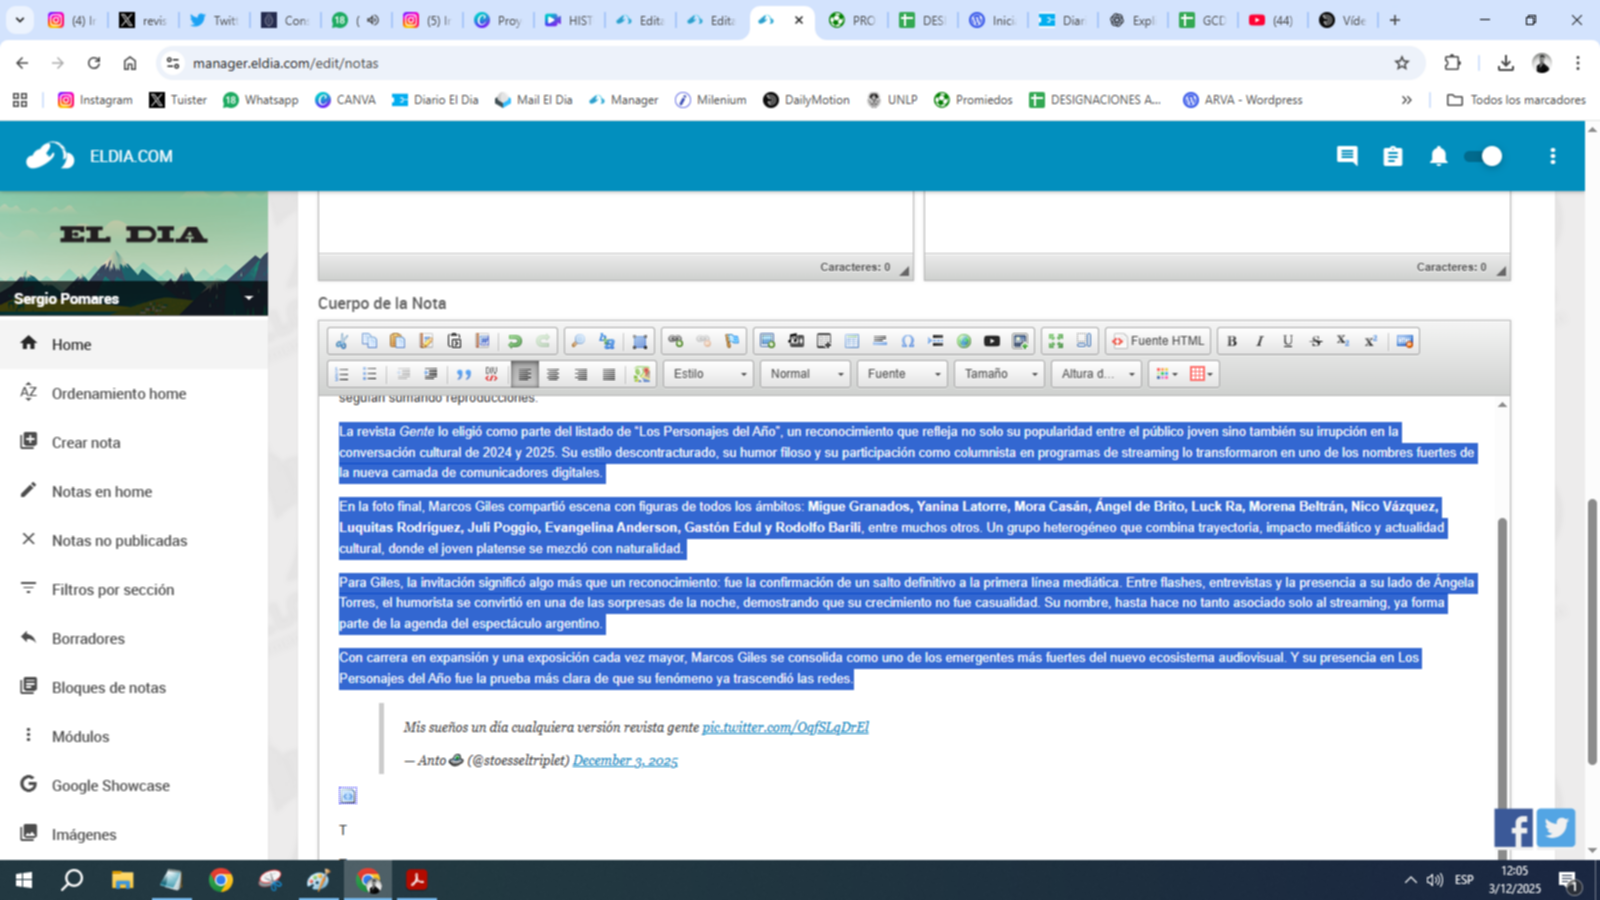This screenshot has width=1600, height=900.
Task: Open the notifications bell in header
Action: coord(1438,156)
